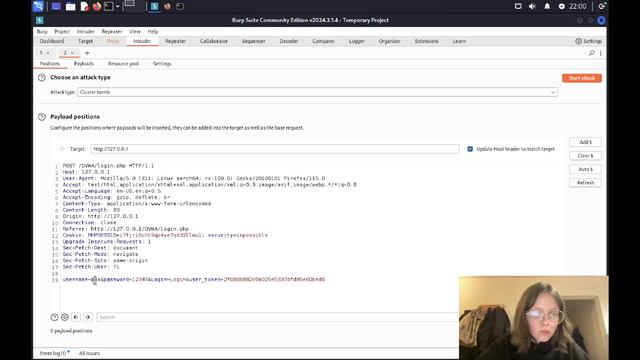This screenshot has width=640, height=360.
Task: Click the Auto § button
Action: pyautogui.click(x=585, y=169)
